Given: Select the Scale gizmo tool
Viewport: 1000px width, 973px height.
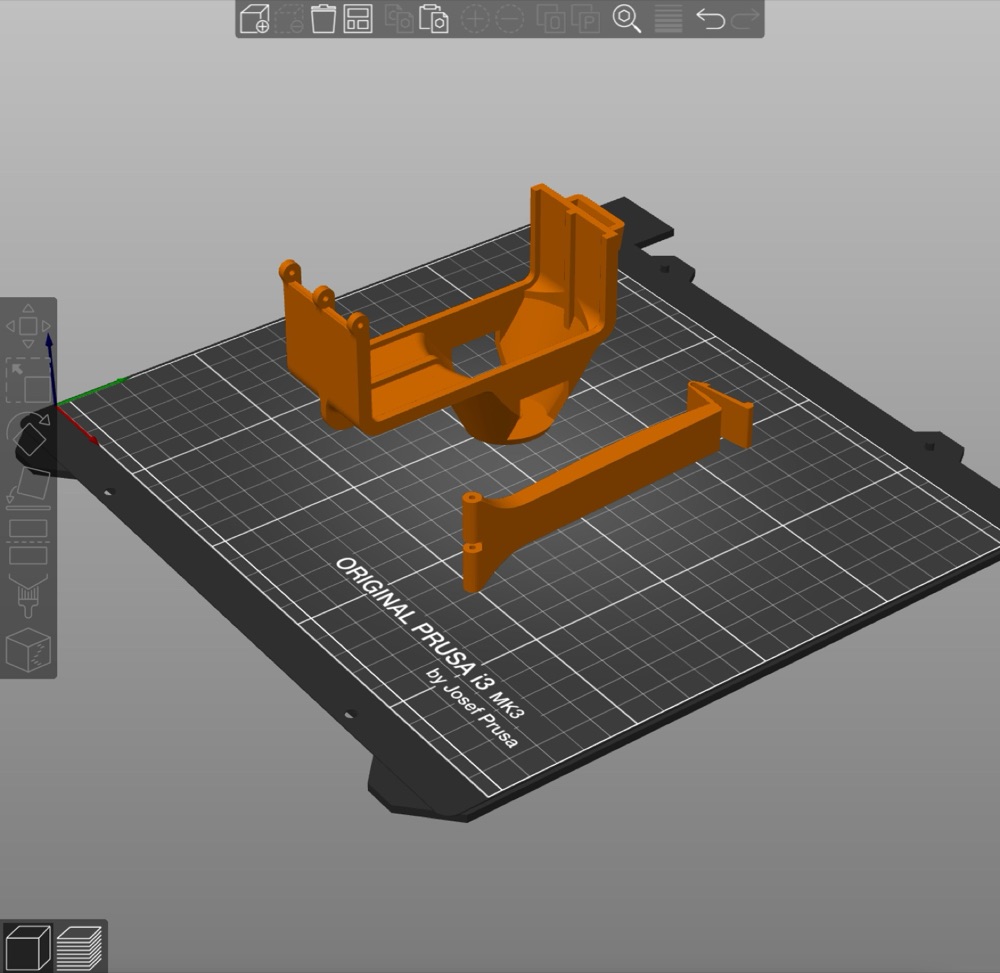Looking at the screenshot, I should 28,380.
